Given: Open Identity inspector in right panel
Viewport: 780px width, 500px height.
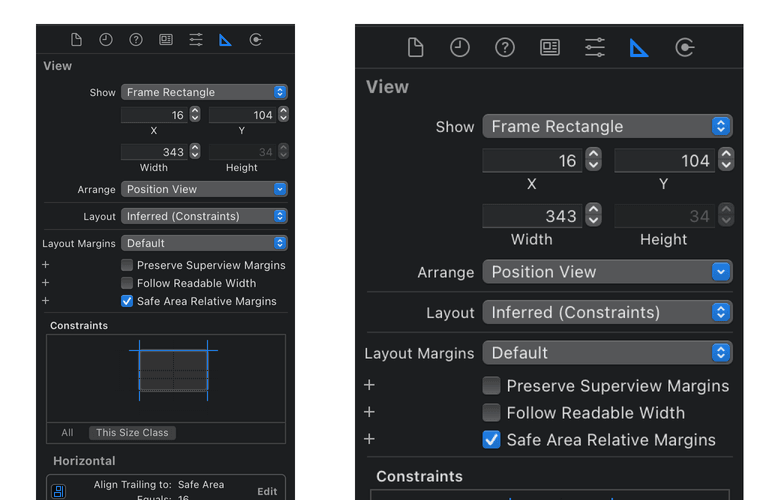Looking at the screenshot, I should point(550,48).
